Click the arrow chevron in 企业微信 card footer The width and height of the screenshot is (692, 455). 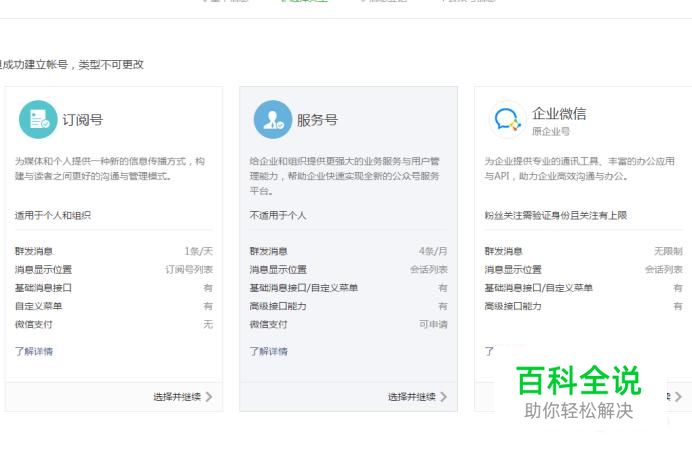(x=678, y=397)
